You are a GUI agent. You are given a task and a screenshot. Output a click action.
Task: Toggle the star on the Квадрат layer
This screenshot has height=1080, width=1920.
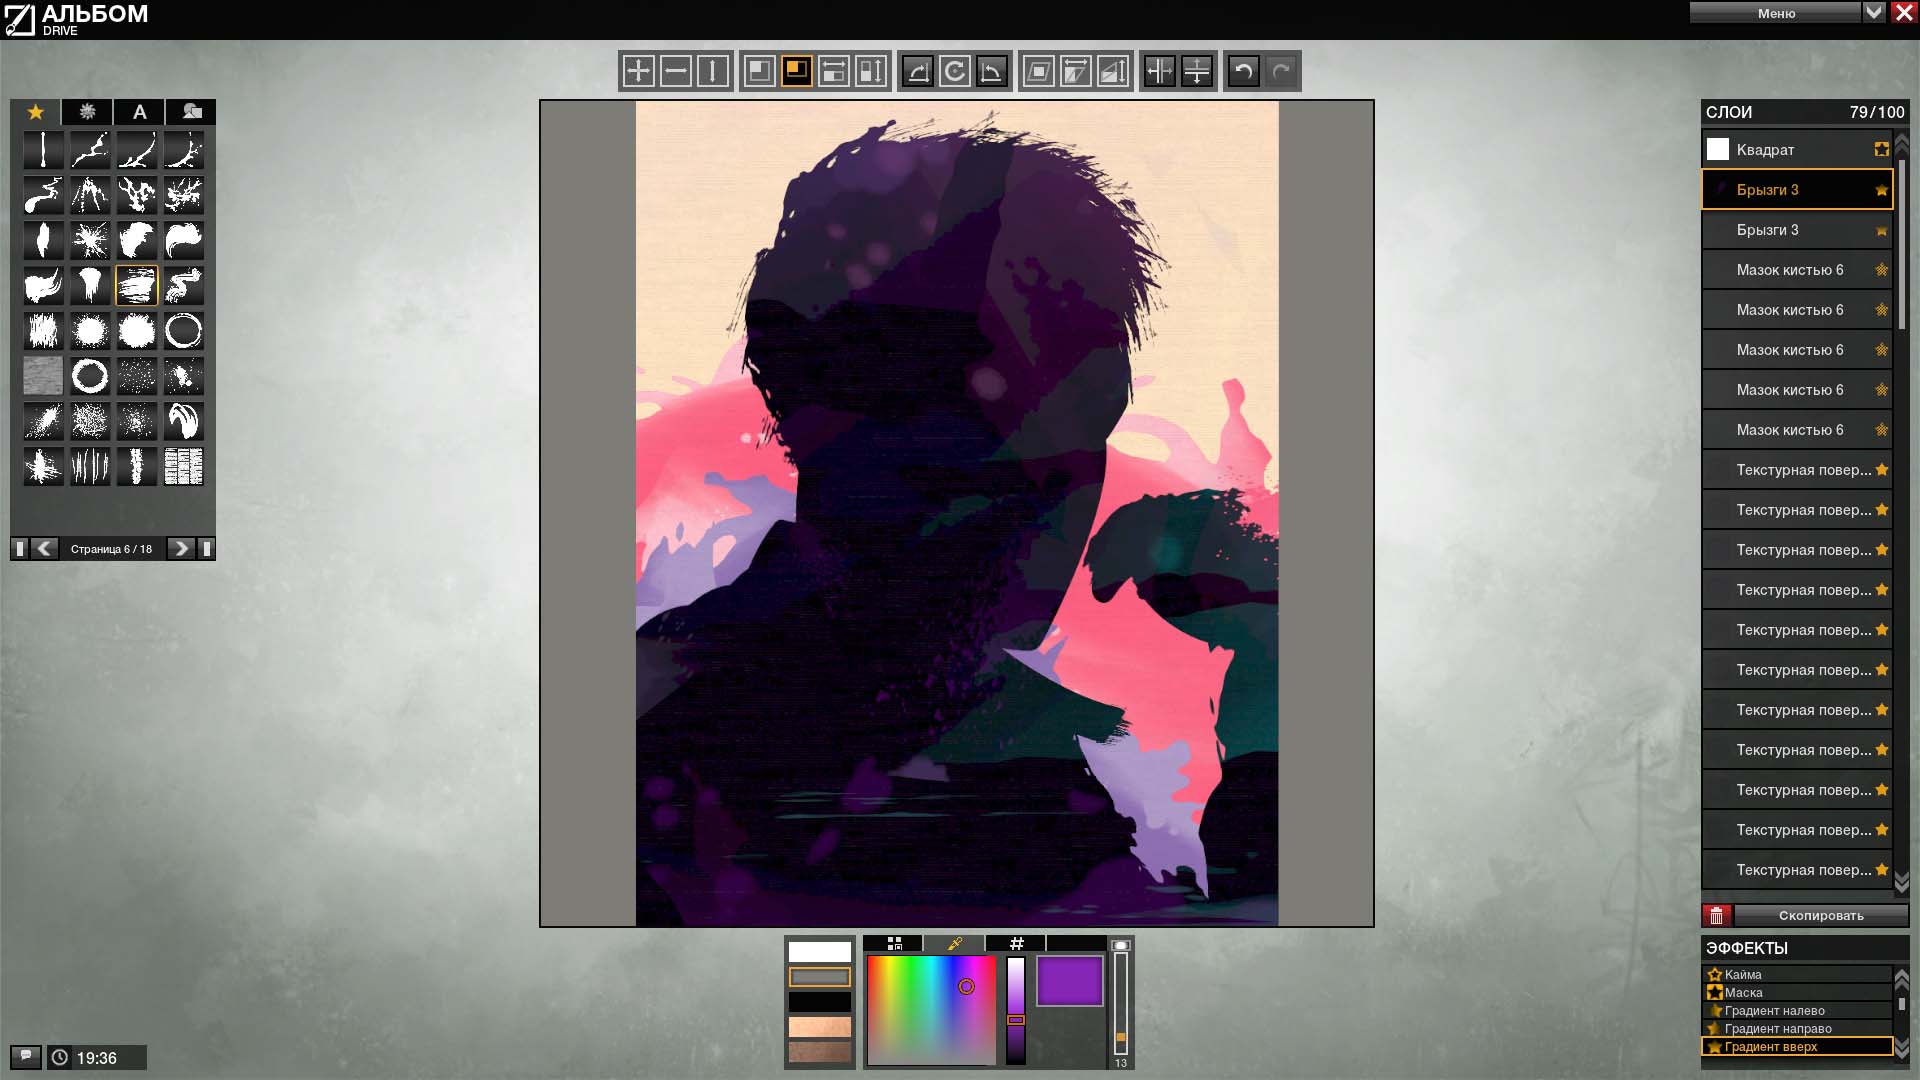1881,149
